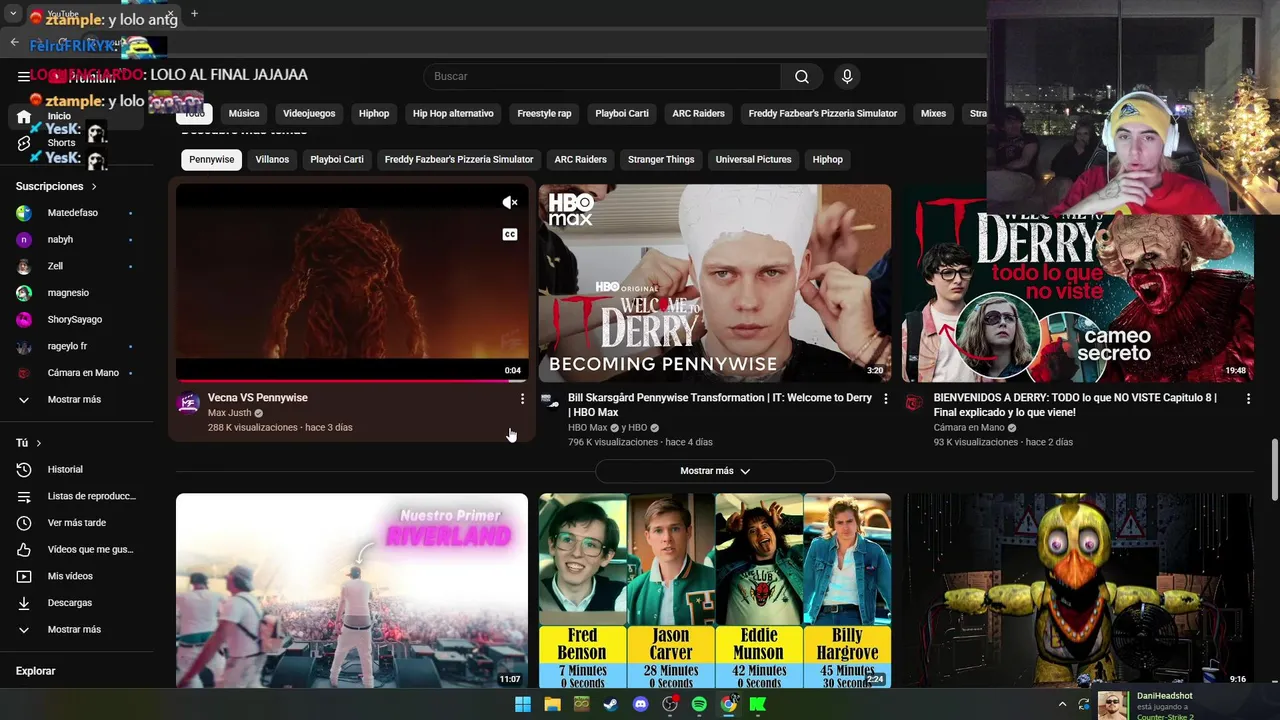The image size is (1280, 720).
Task: Open Steam from the taskbar
Action: (610, 704)
